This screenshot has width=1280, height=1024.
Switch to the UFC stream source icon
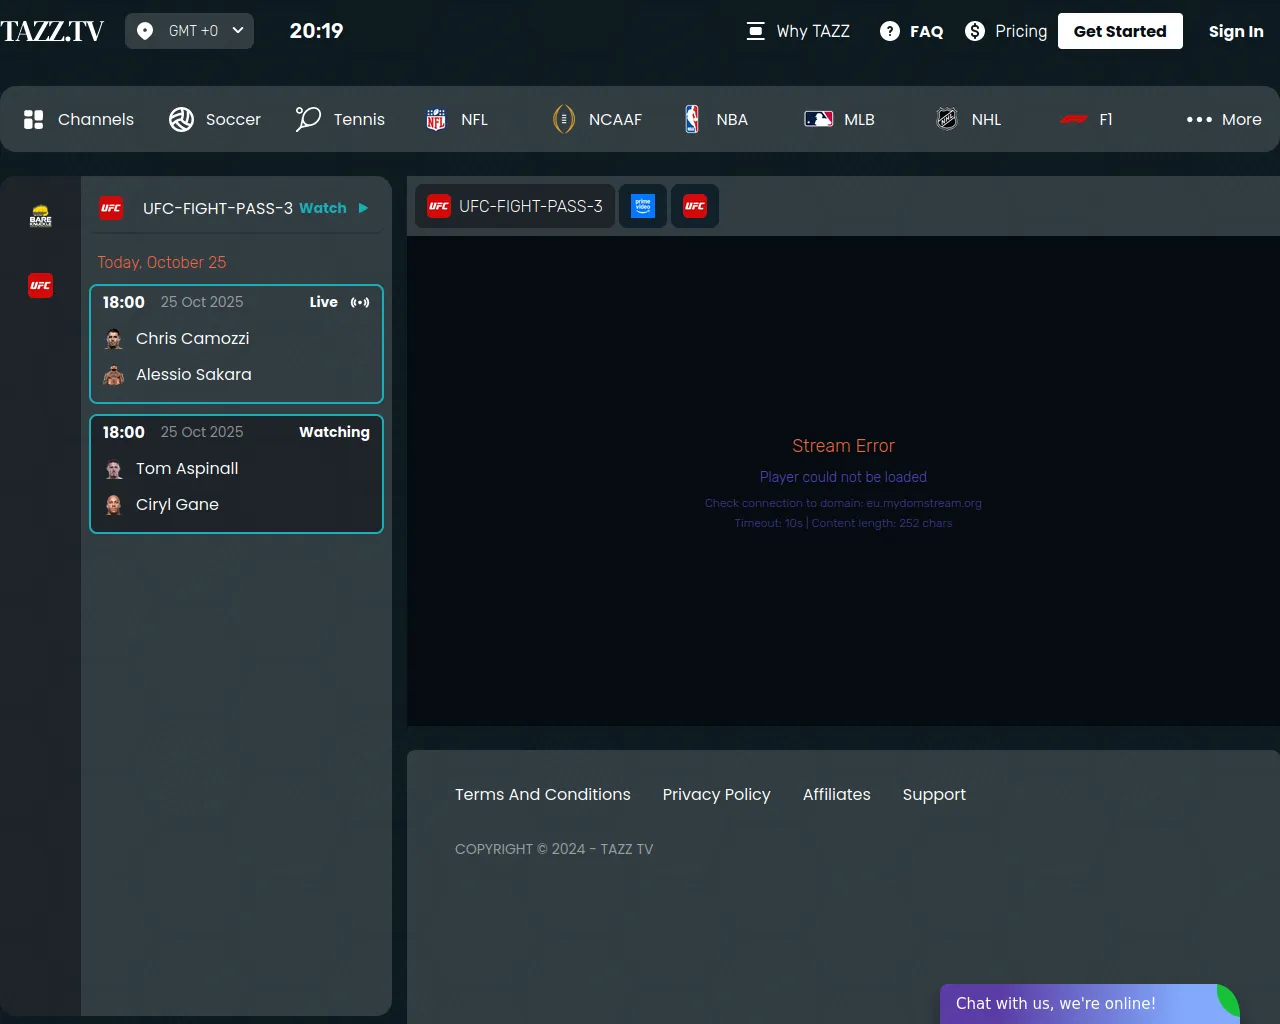pos(695,206)
